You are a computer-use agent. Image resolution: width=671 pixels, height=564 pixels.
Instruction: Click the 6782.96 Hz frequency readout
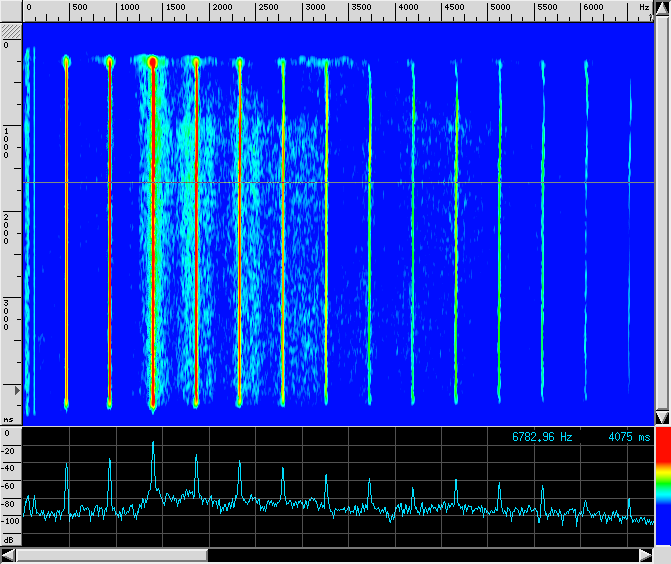pyautogui.click(x=542, y=437)
